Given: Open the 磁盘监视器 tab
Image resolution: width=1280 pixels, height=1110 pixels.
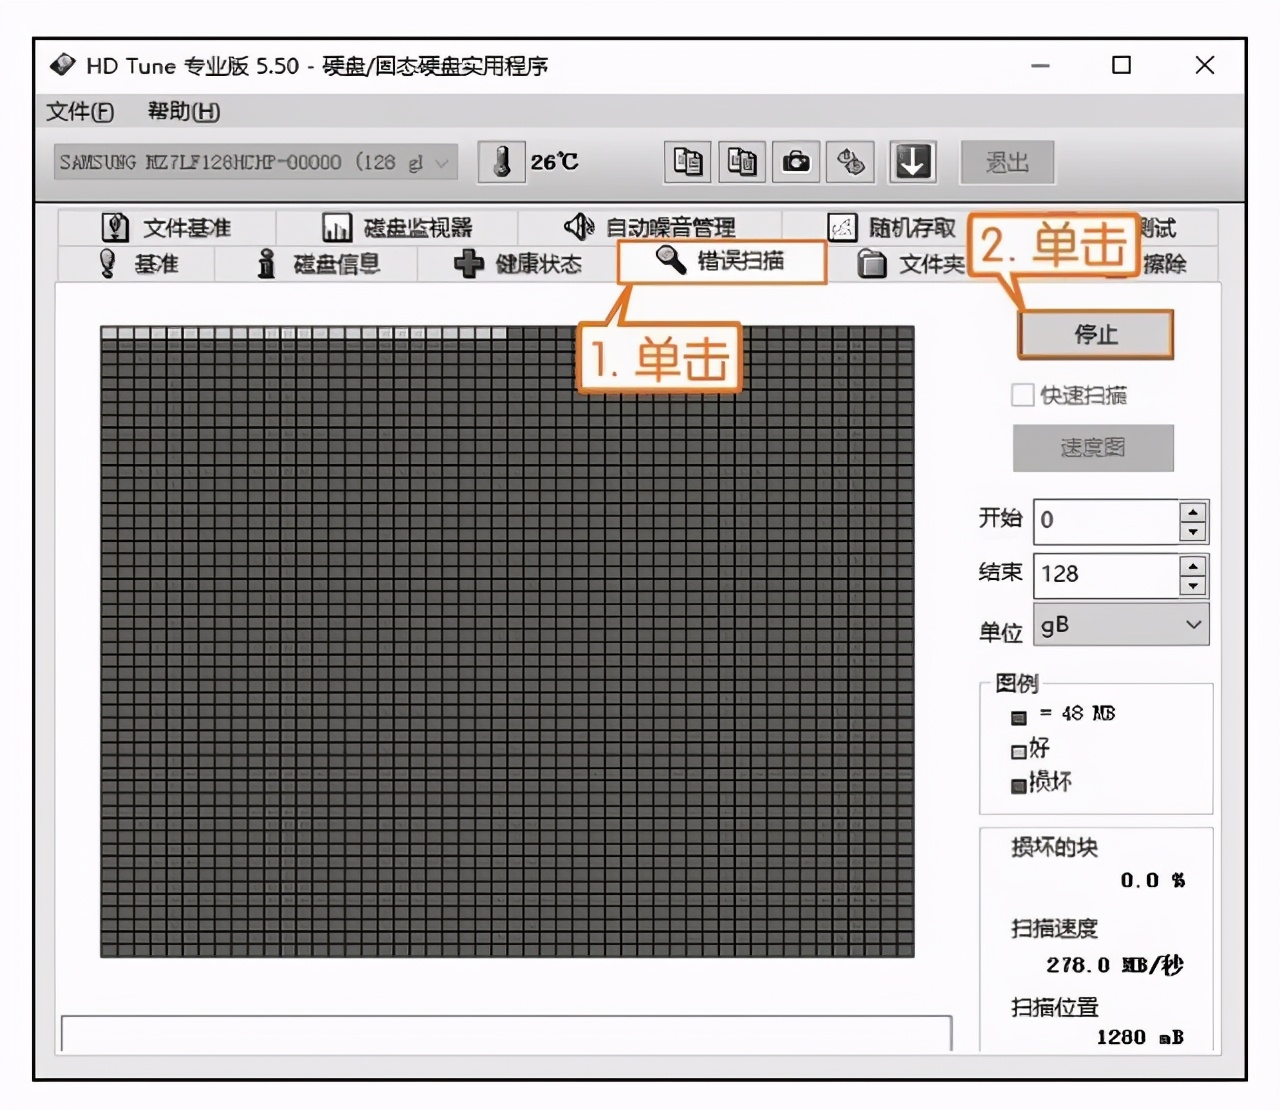Looking at the screenshot, I should tap(397, 228).
